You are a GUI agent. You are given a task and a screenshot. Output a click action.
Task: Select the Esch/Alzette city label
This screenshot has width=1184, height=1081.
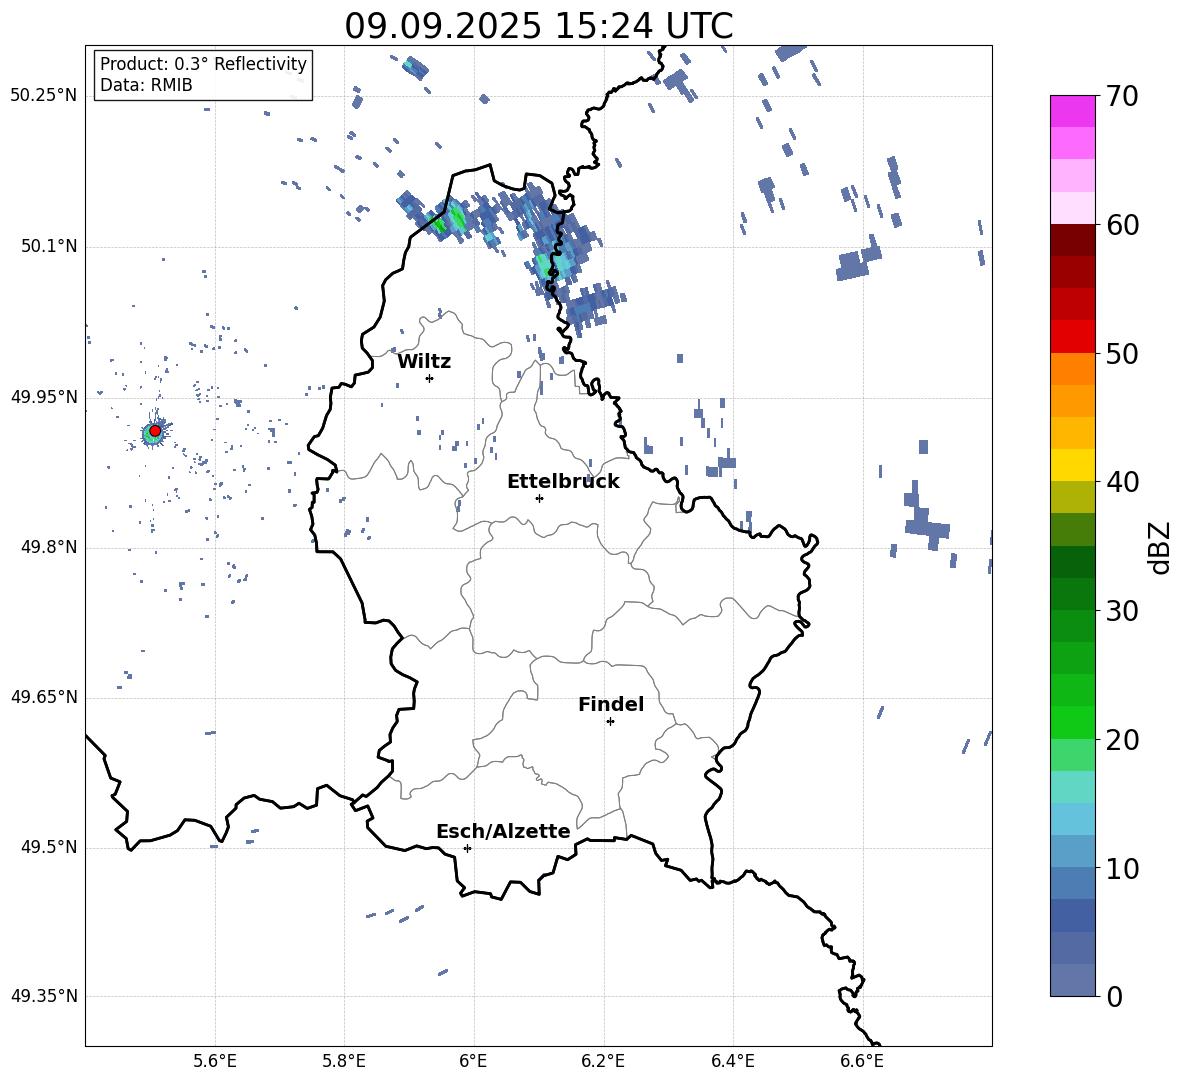click(x=504, y=831)
